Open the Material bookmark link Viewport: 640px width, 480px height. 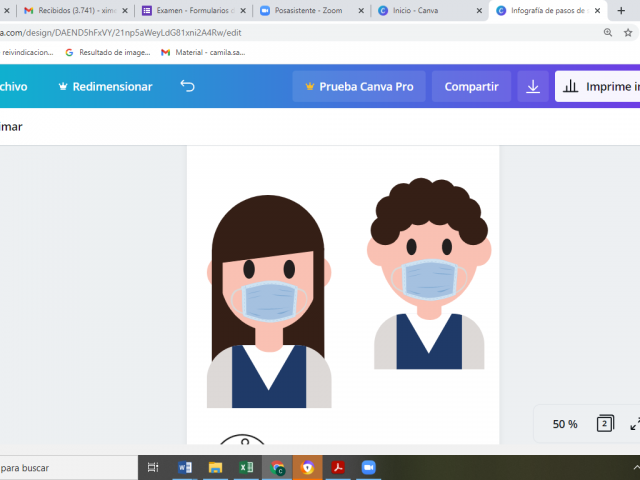203,52
